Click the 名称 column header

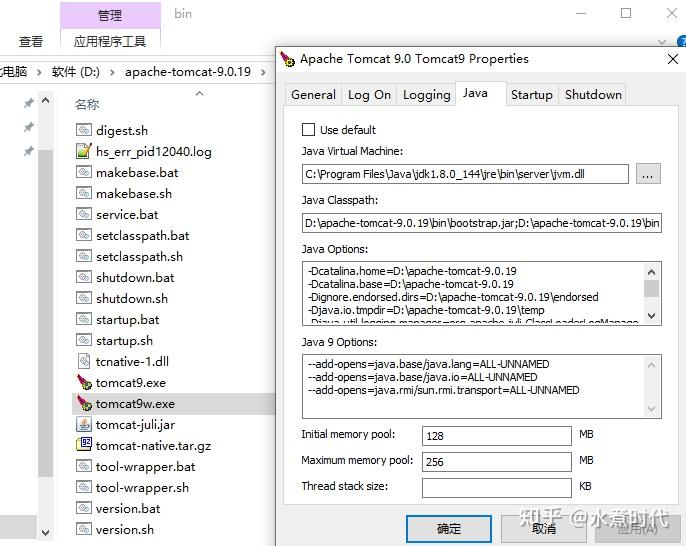87,104
